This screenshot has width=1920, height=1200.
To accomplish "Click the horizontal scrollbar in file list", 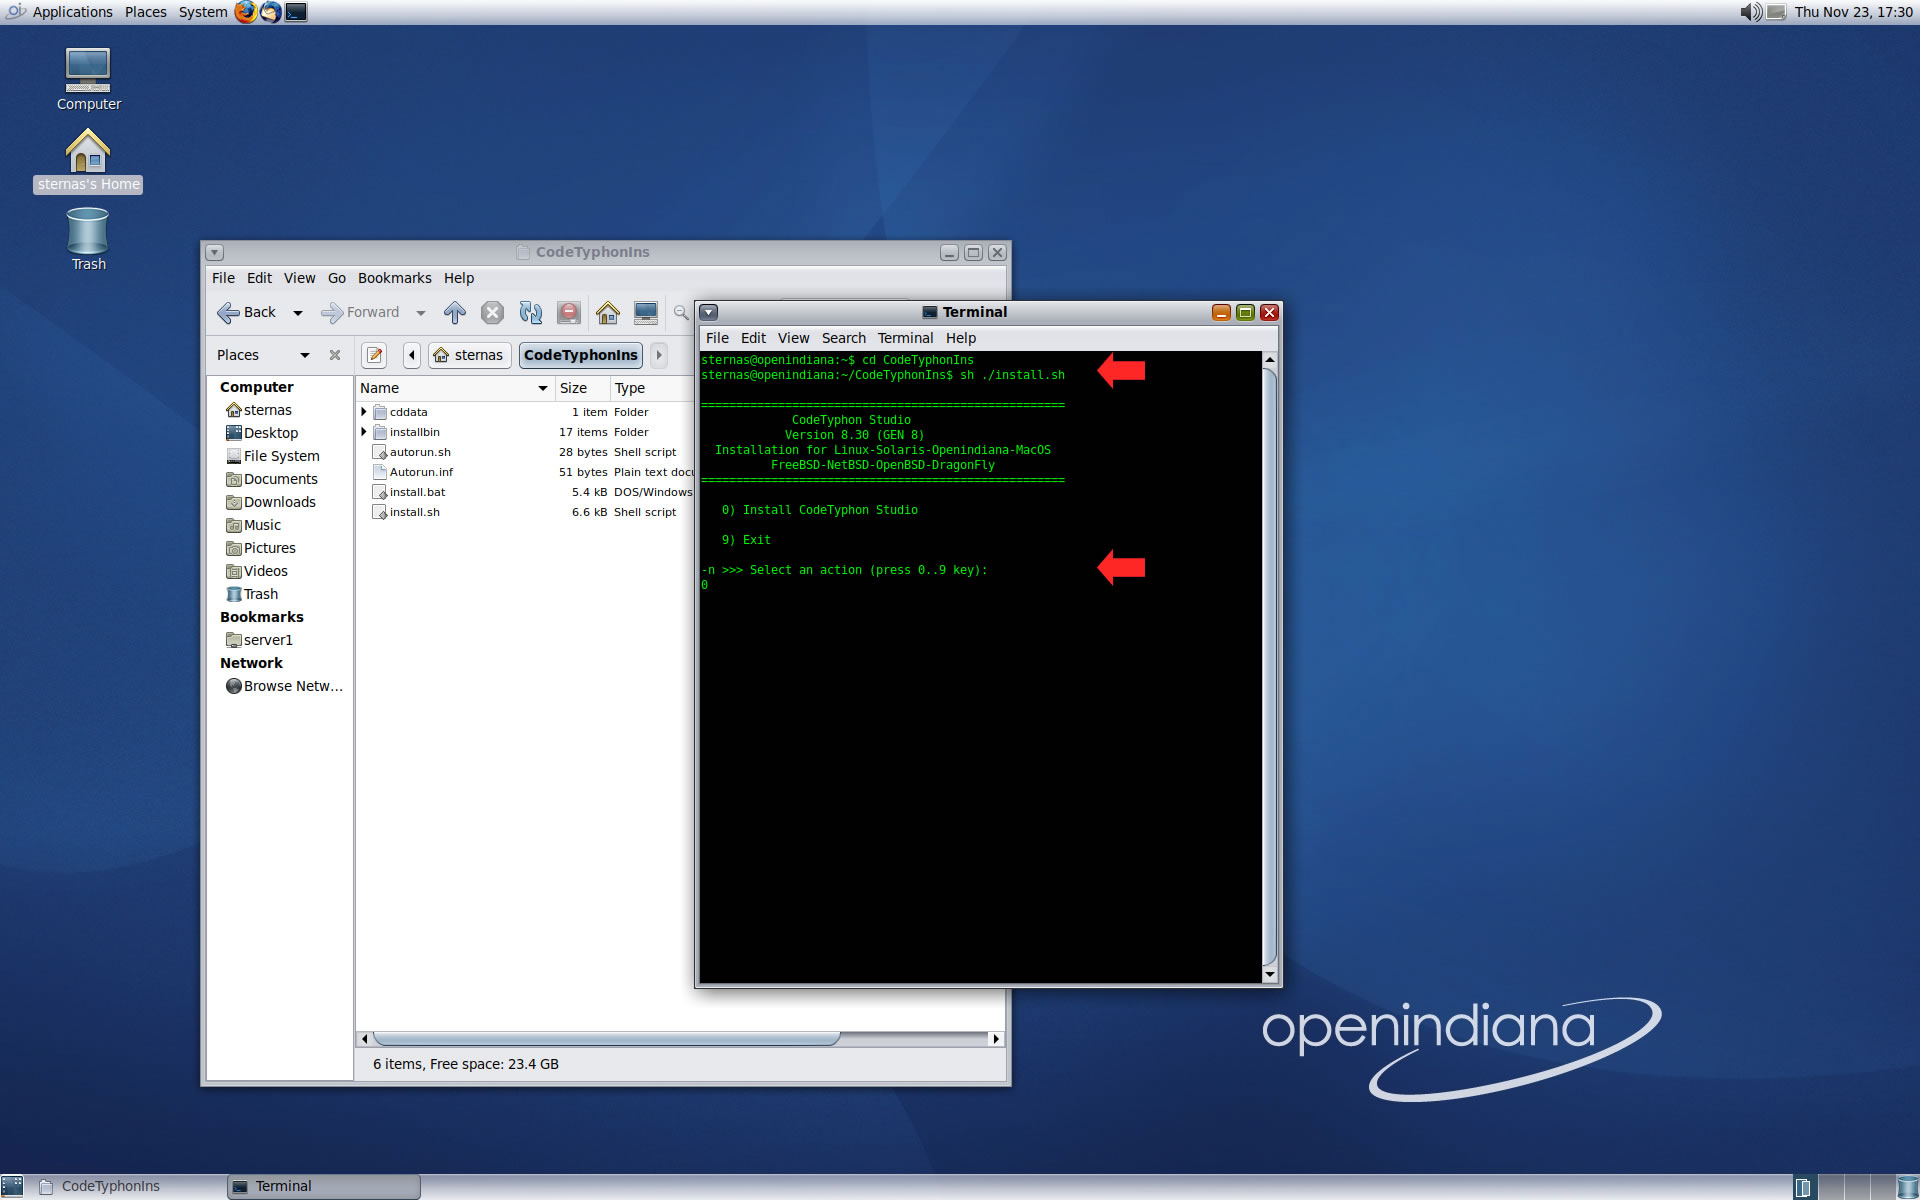I will pos(605,1039).
